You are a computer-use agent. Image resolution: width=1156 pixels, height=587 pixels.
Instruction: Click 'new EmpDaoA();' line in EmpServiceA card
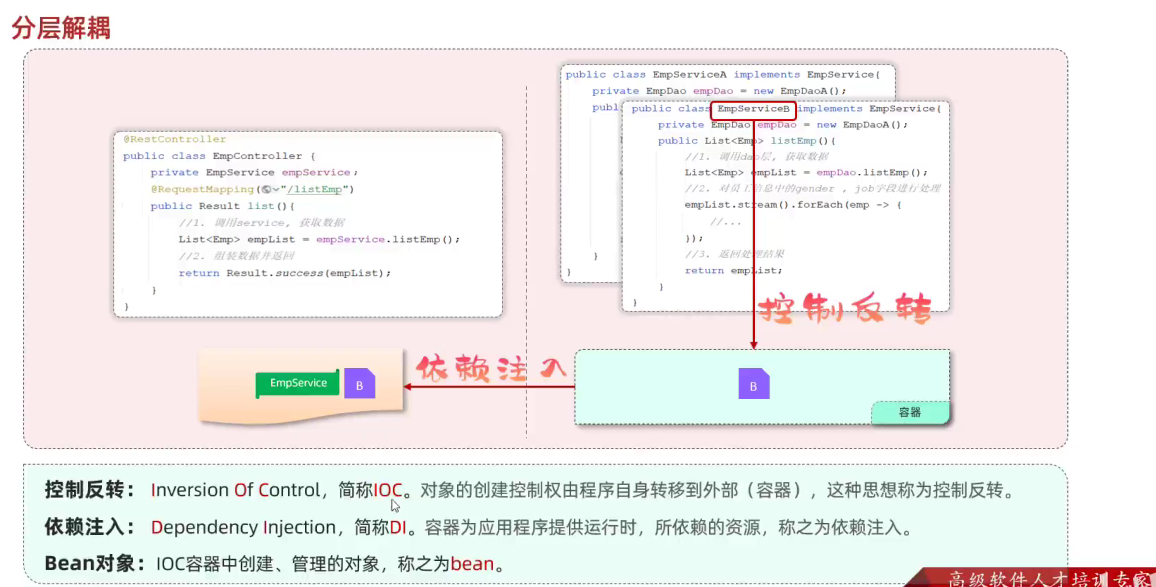(719, 91)
